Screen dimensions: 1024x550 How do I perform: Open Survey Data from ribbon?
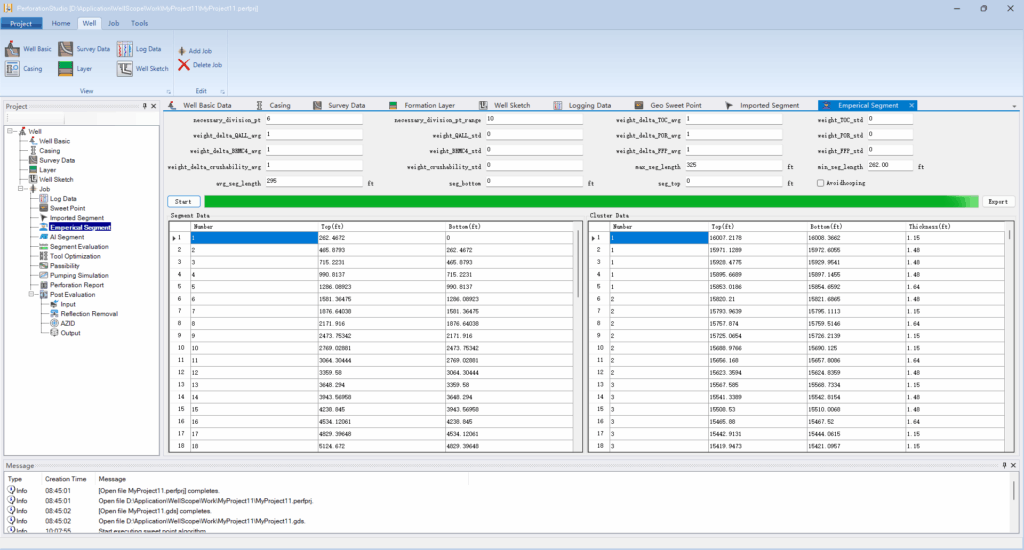coord(84,49)
